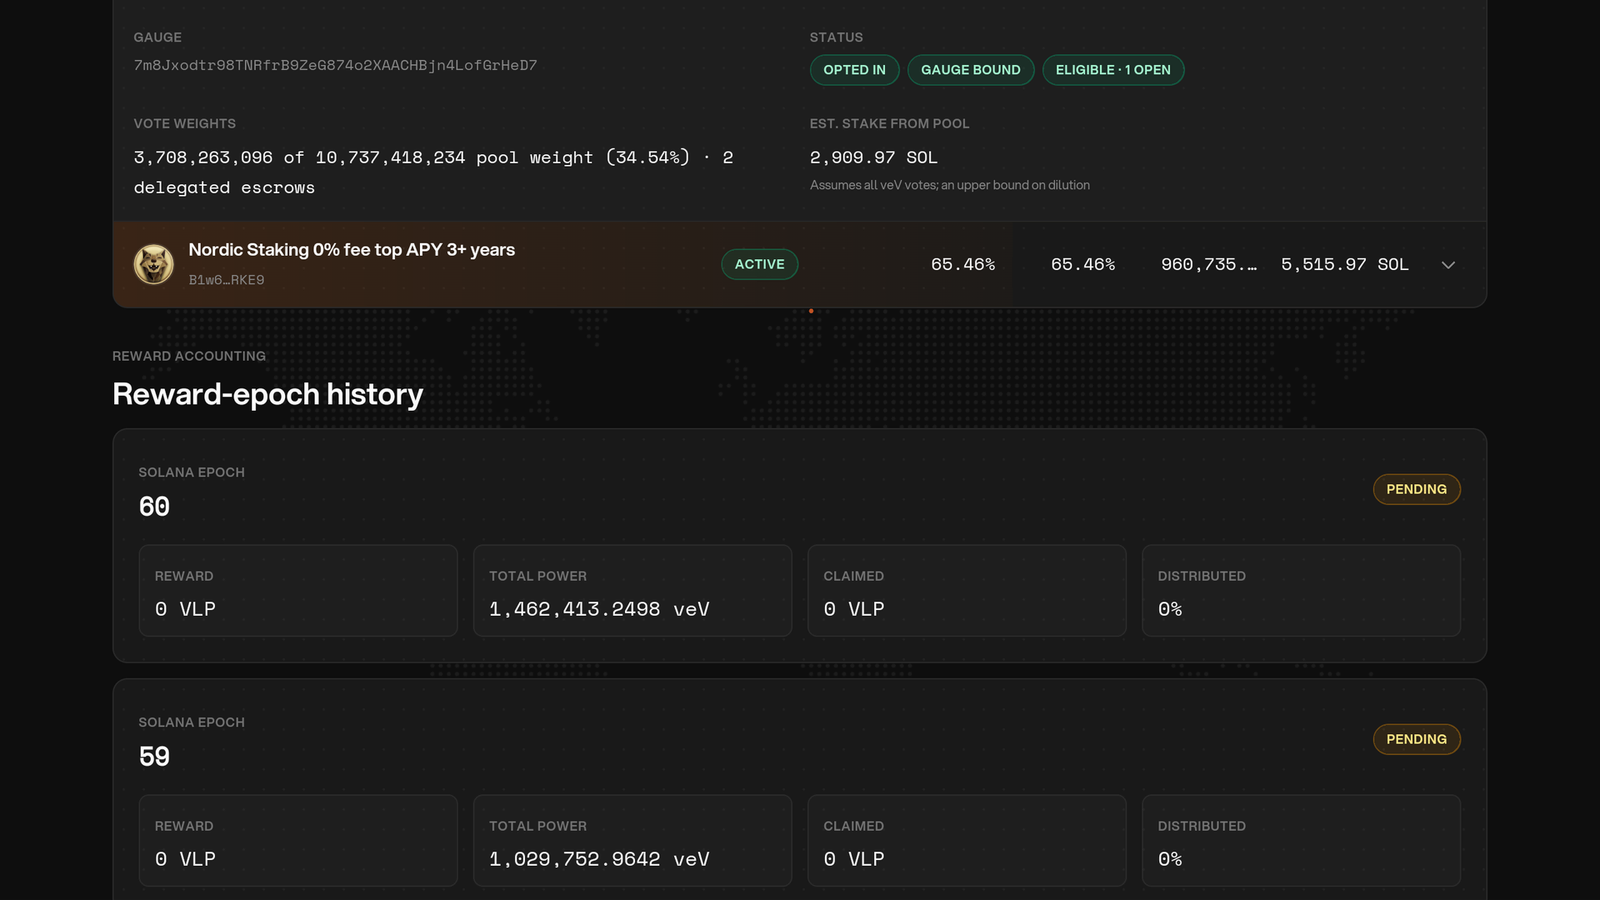This screenshot has height=900, width=1600.
Task: Click total power 1,462,413.2498 veV
Action: pyautogui.click(x=599, y=609)
